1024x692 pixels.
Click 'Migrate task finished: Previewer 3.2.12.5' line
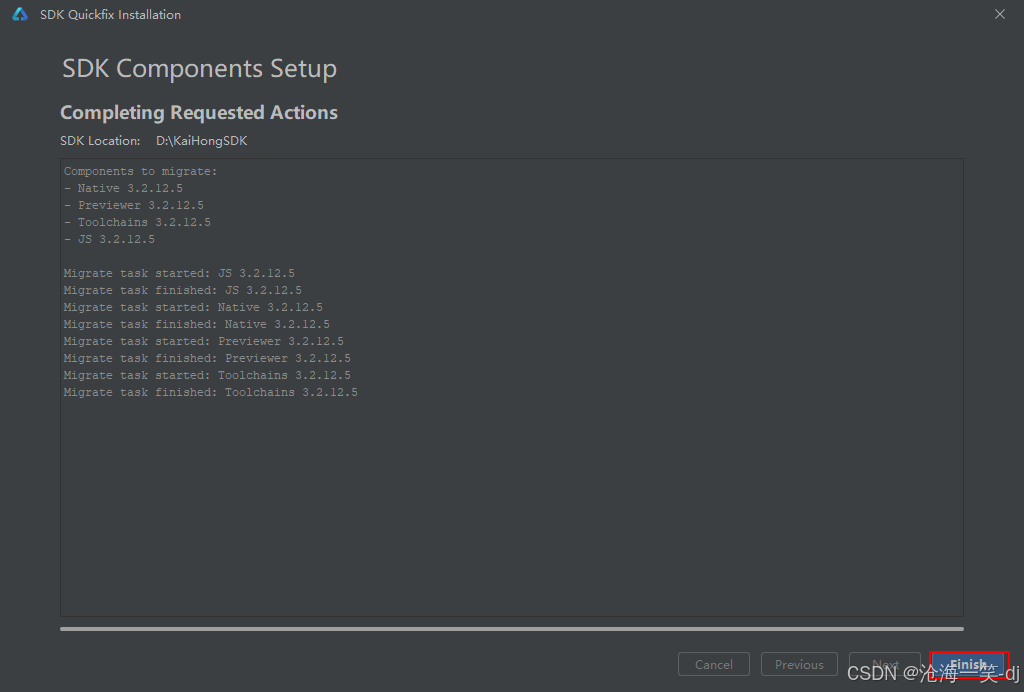pyautogui.click(x=207, y=358)
